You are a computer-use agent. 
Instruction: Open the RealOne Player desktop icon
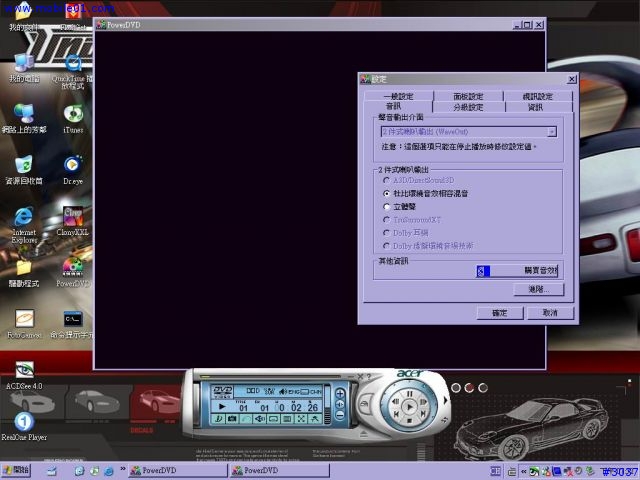(24, 427)
